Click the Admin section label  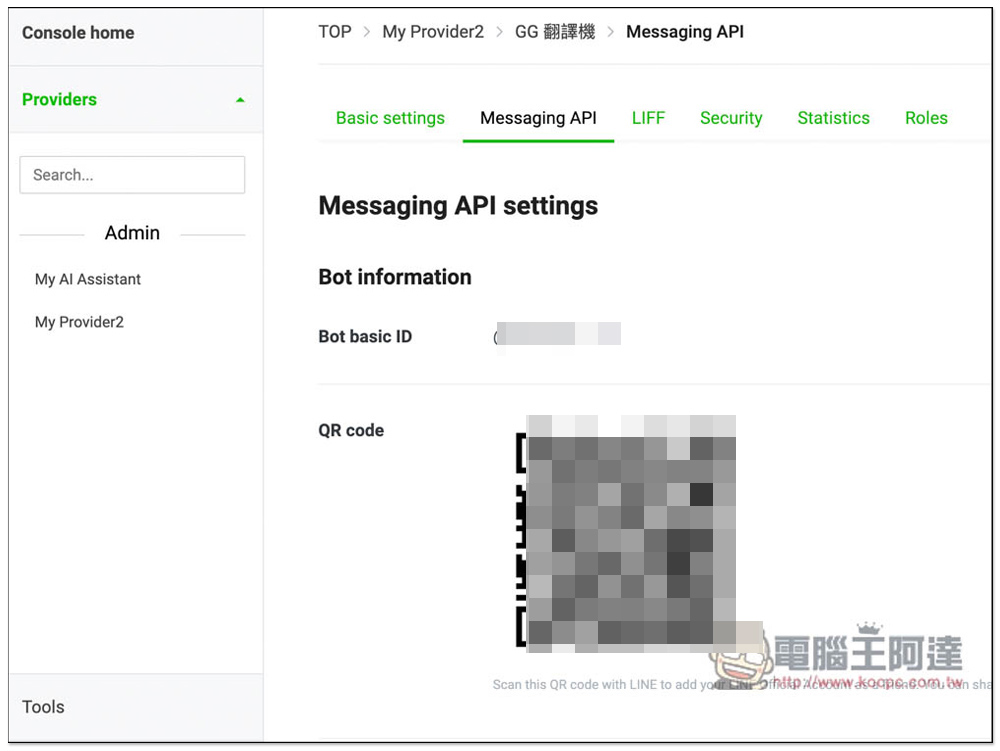point(132,233)
